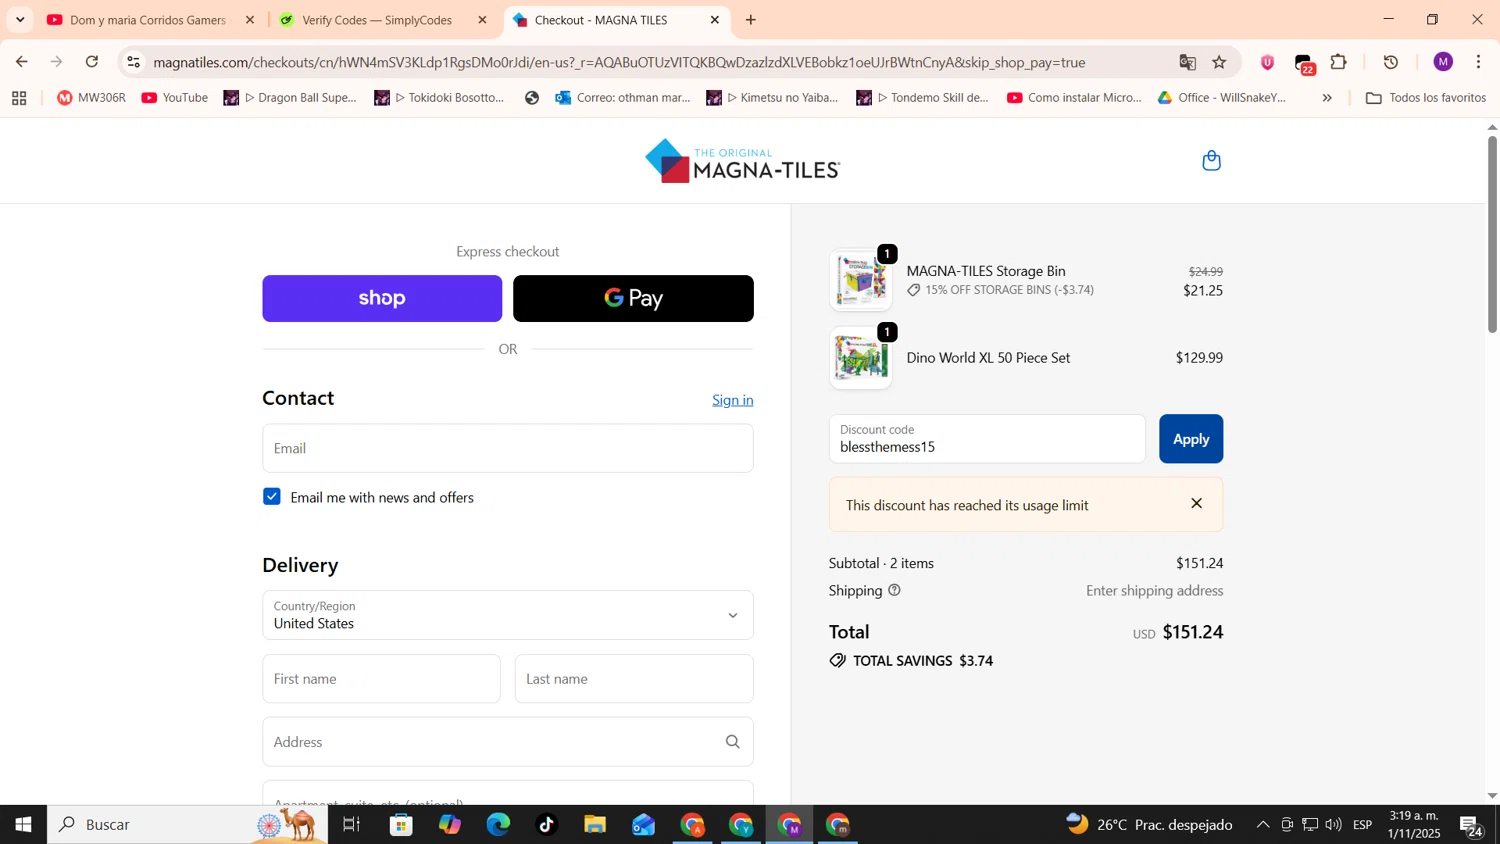Open the Extensions puzzle icon
Image resolution: width=1500 pixels, height=844 pixels.
click(x=1339, y=62)
